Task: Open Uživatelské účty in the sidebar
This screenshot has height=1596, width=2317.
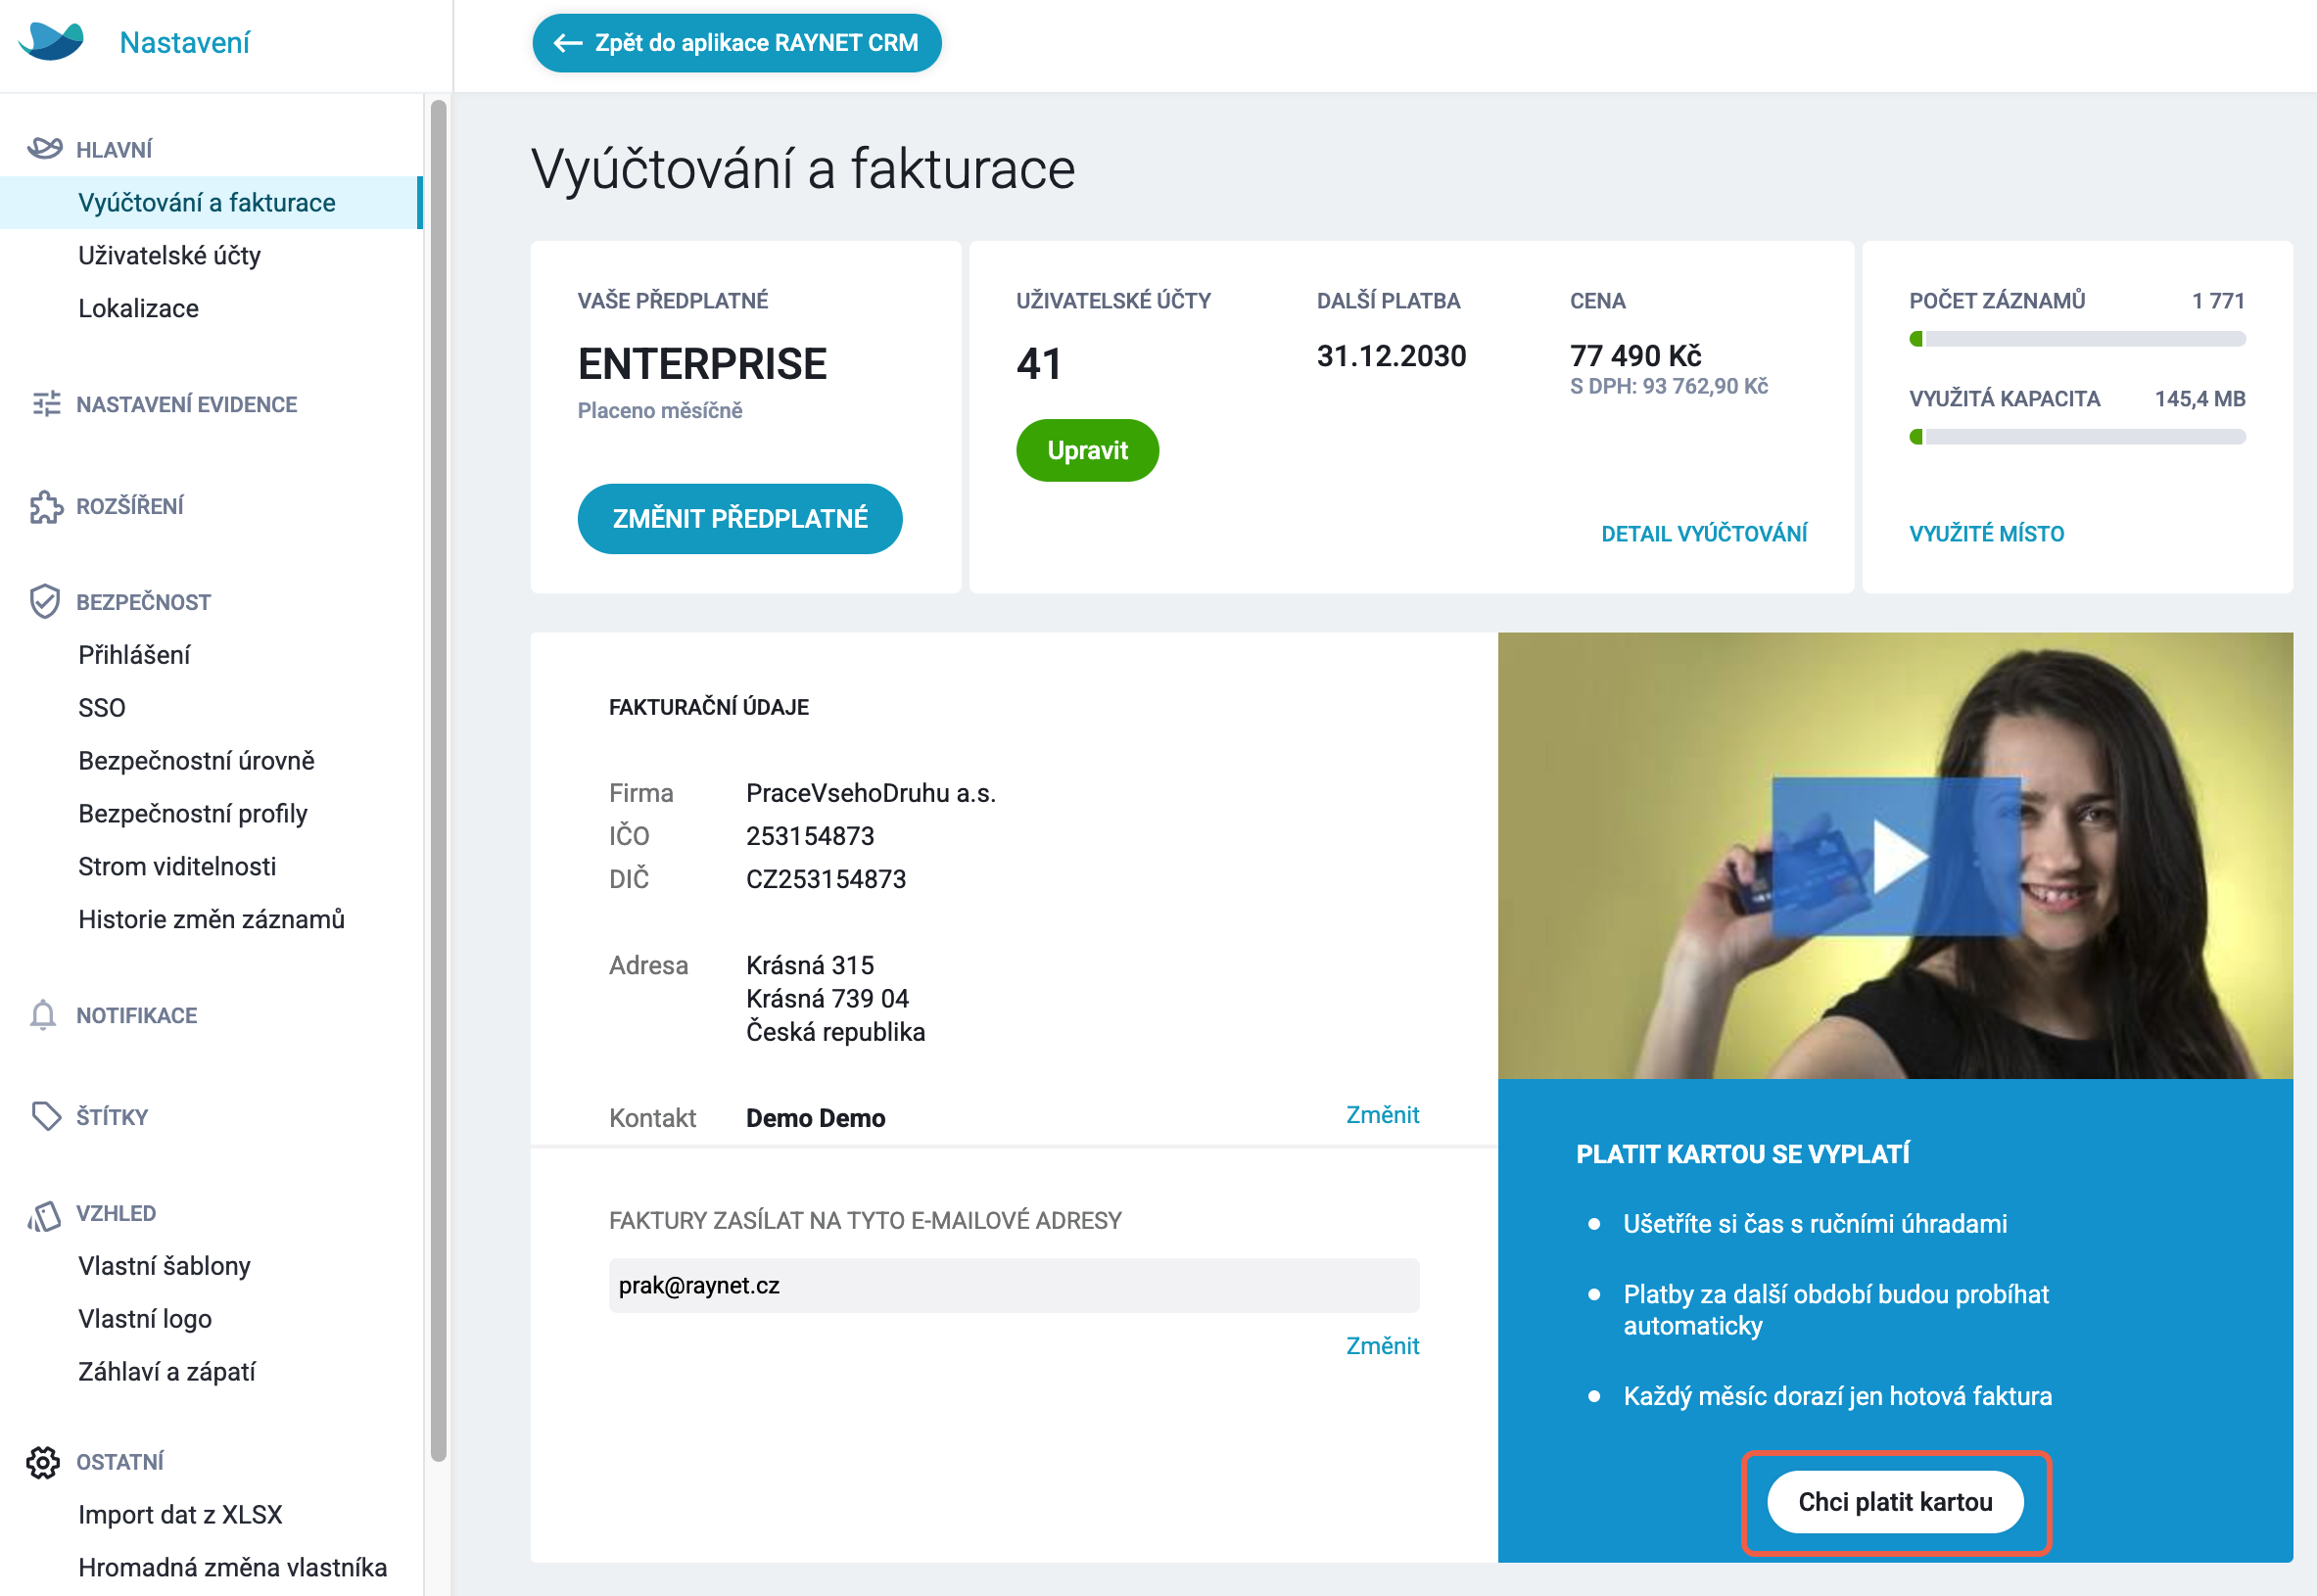Action: pyautogui.click(x=169, y=255)
